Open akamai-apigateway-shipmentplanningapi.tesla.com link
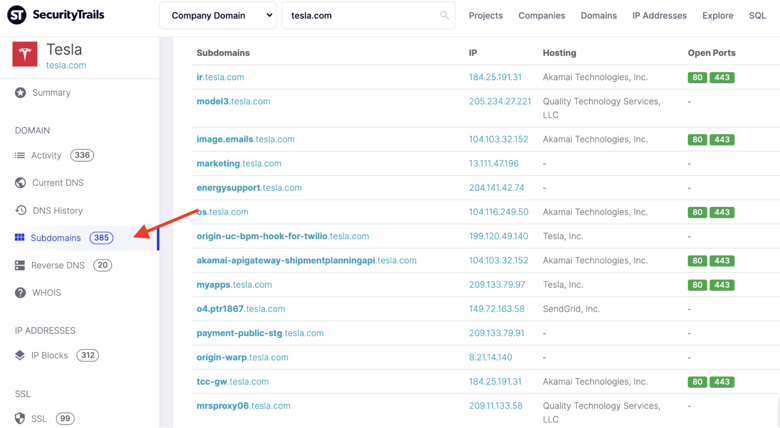This screenshot has height=428, width=780. point(306,260)
